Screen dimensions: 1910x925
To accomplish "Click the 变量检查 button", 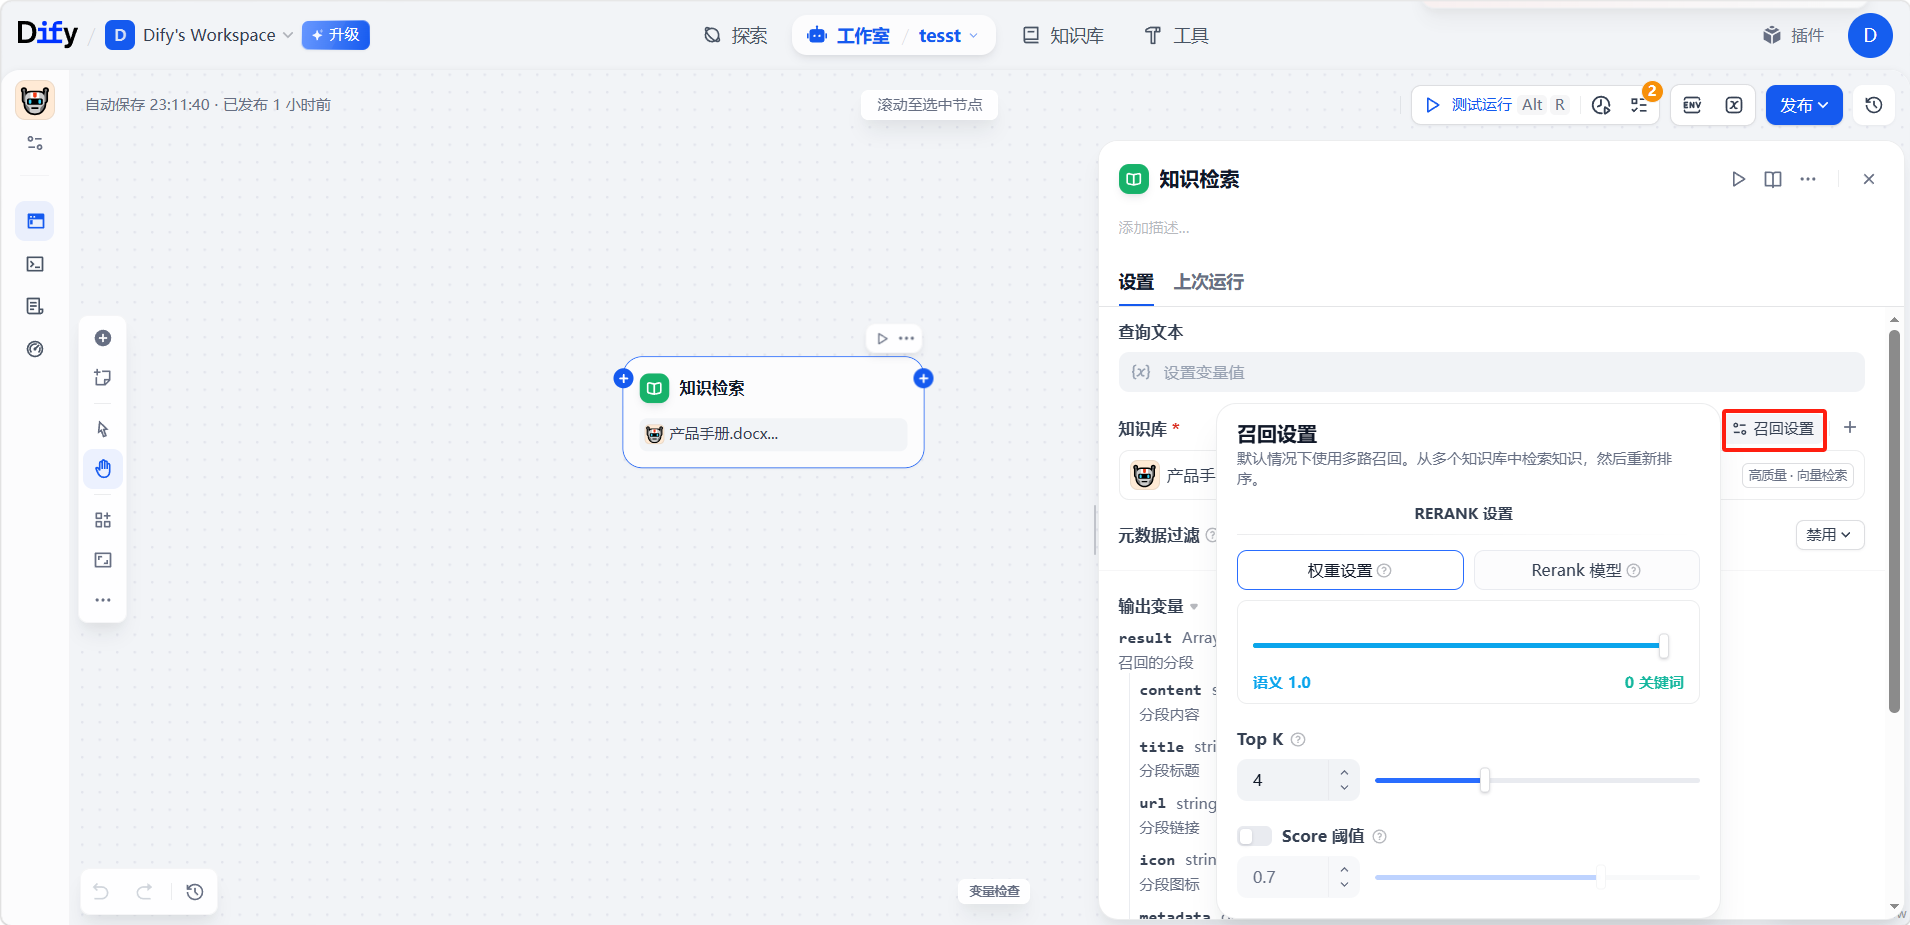I will (994, 891).
